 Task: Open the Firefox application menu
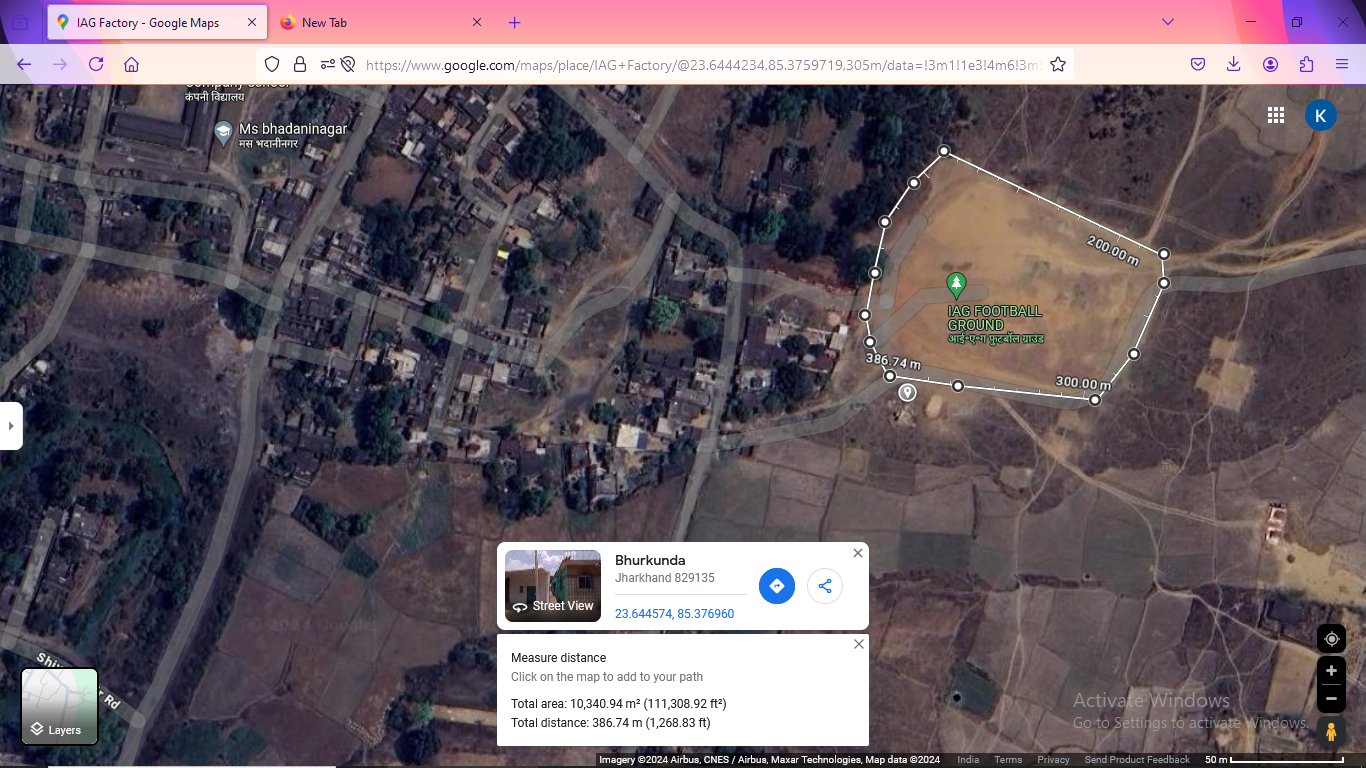click(1342, 64)
